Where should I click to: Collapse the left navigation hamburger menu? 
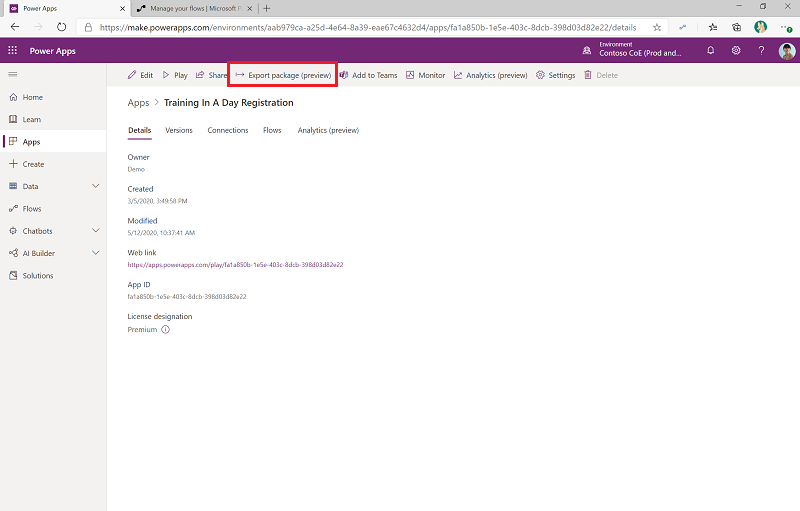pos(13,74)
